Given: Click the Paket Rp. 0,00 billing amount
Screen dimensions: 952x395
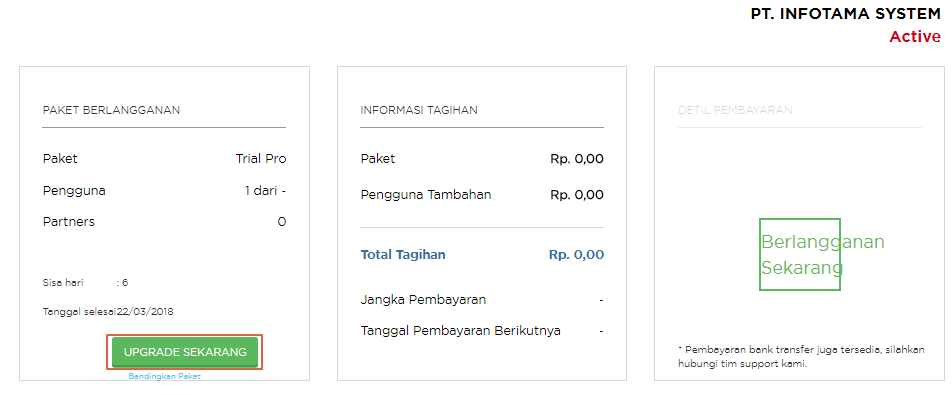Looking at the screenshot, I should (x=577, y=159).
